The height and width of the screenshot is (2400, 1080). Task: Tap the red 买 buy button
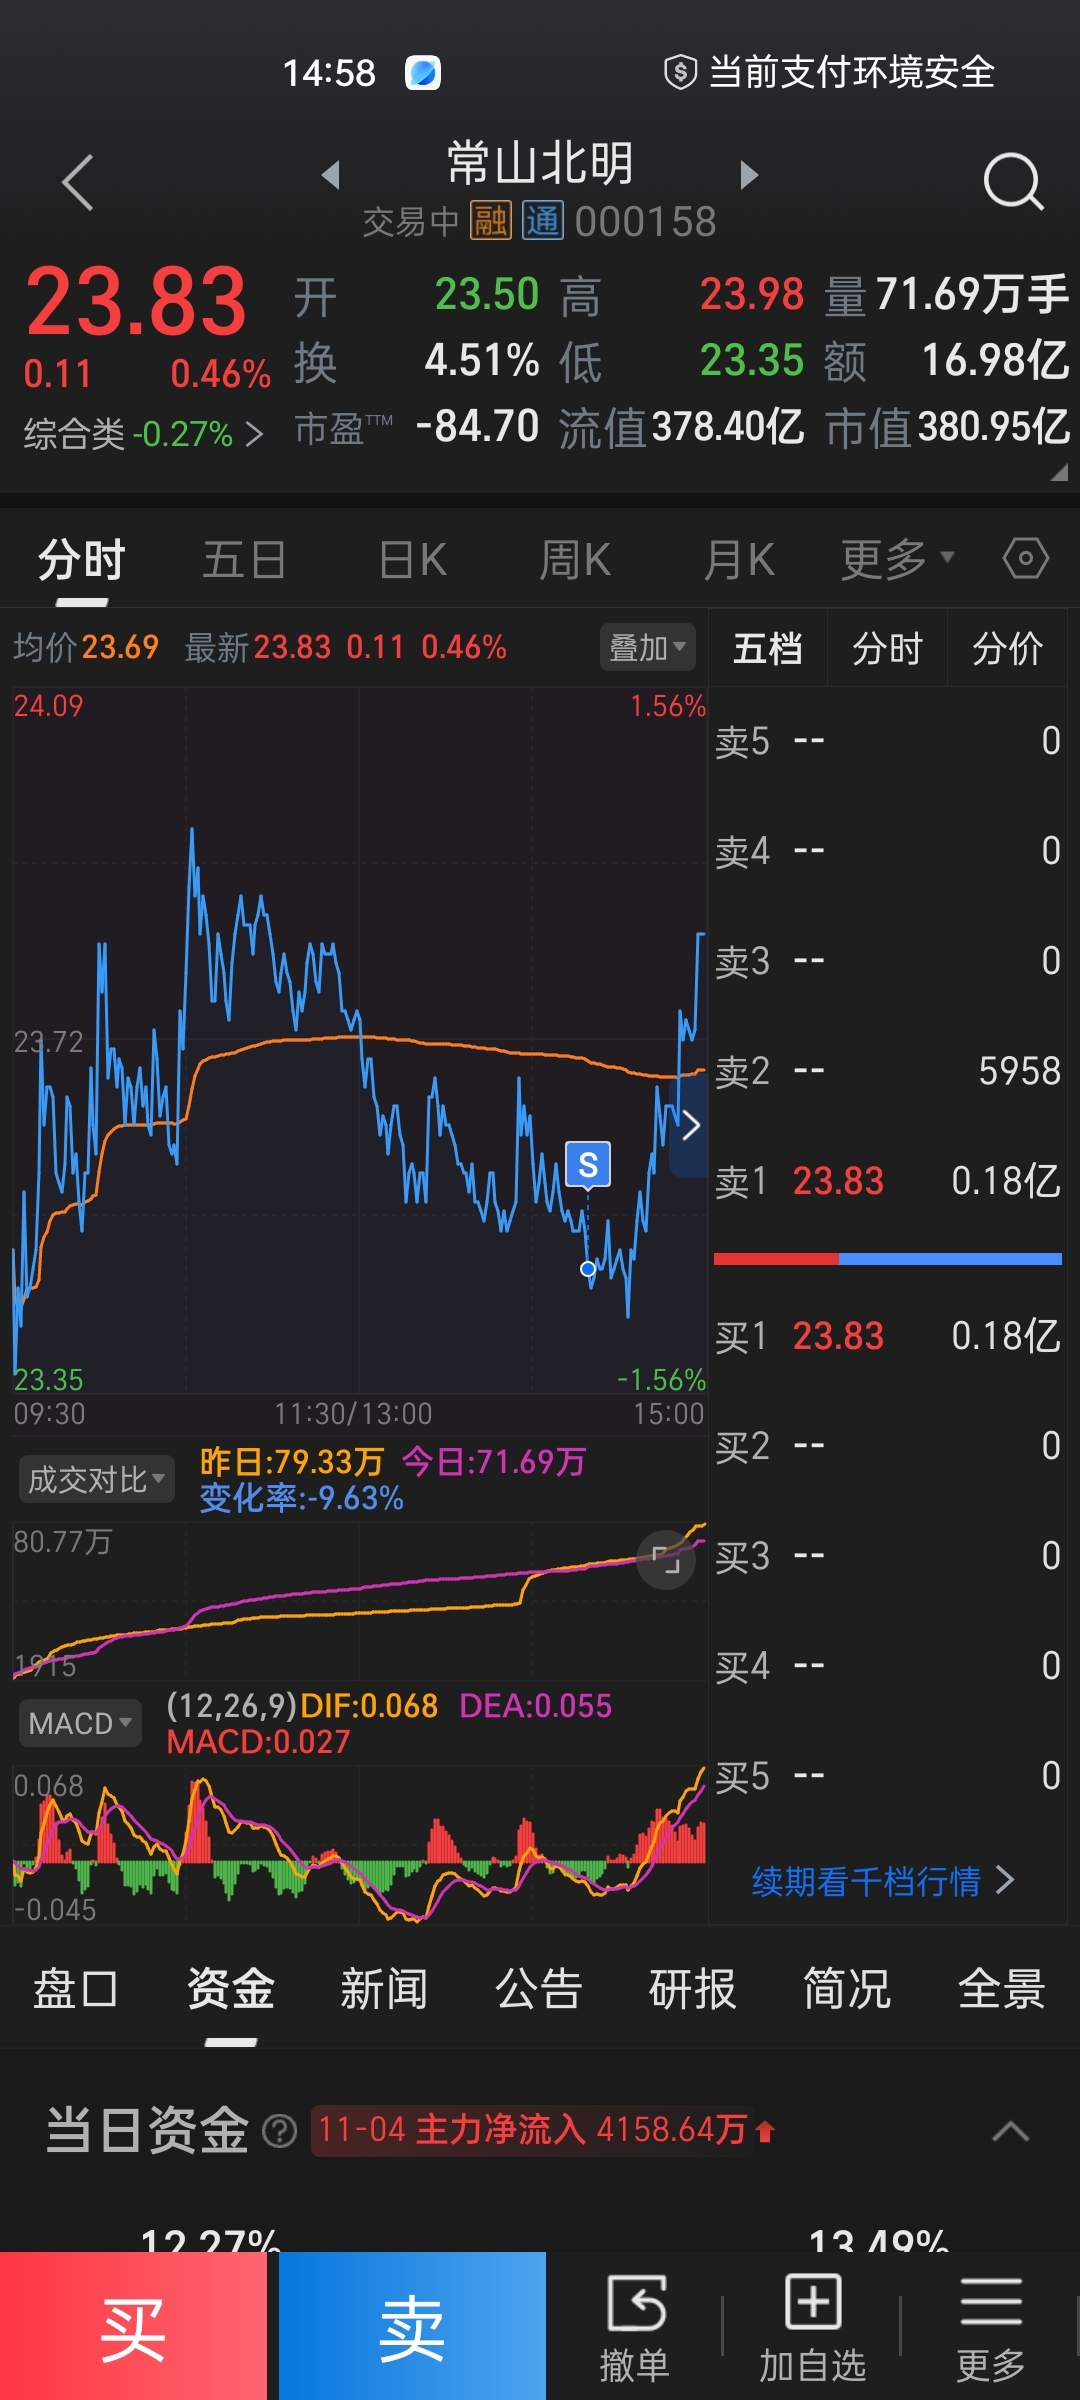pyautogui.click(x=133, y=2326)
